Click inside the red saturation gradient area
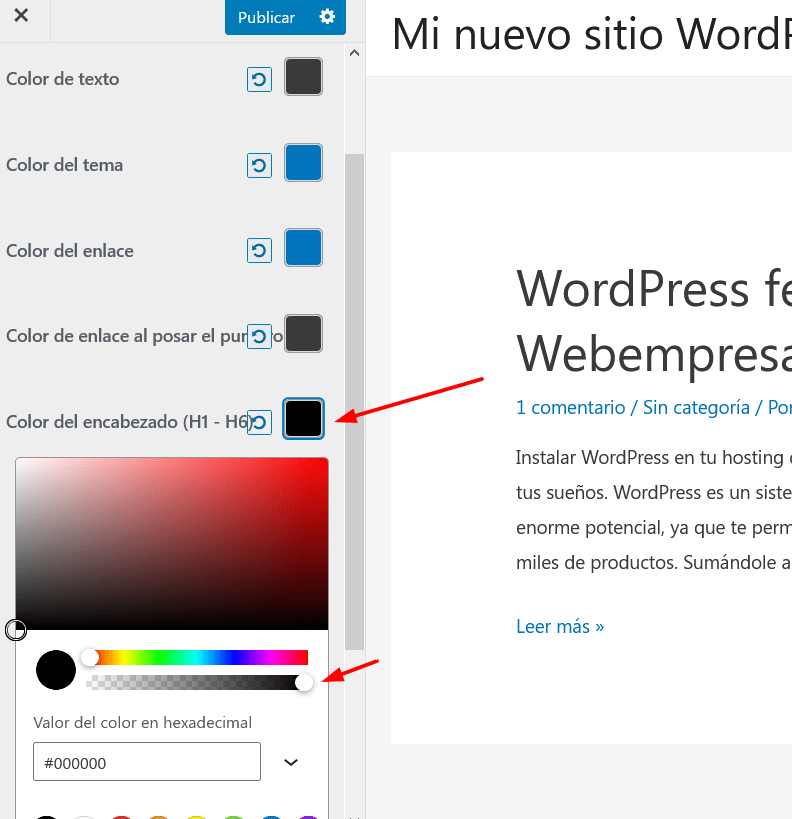The width and height of the screenshot is (792, 819). [172, 544]
